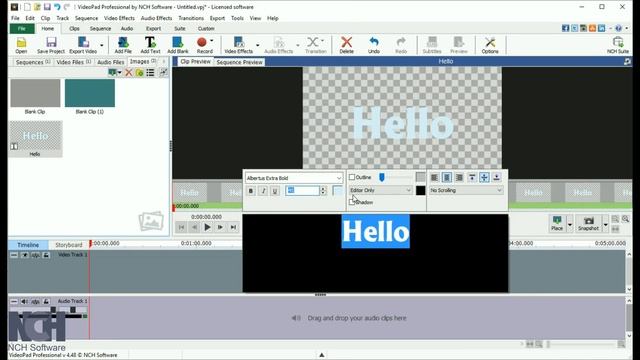Open the Editor Only dropdown
Screen dimensions: 640x360
(380, 190)
